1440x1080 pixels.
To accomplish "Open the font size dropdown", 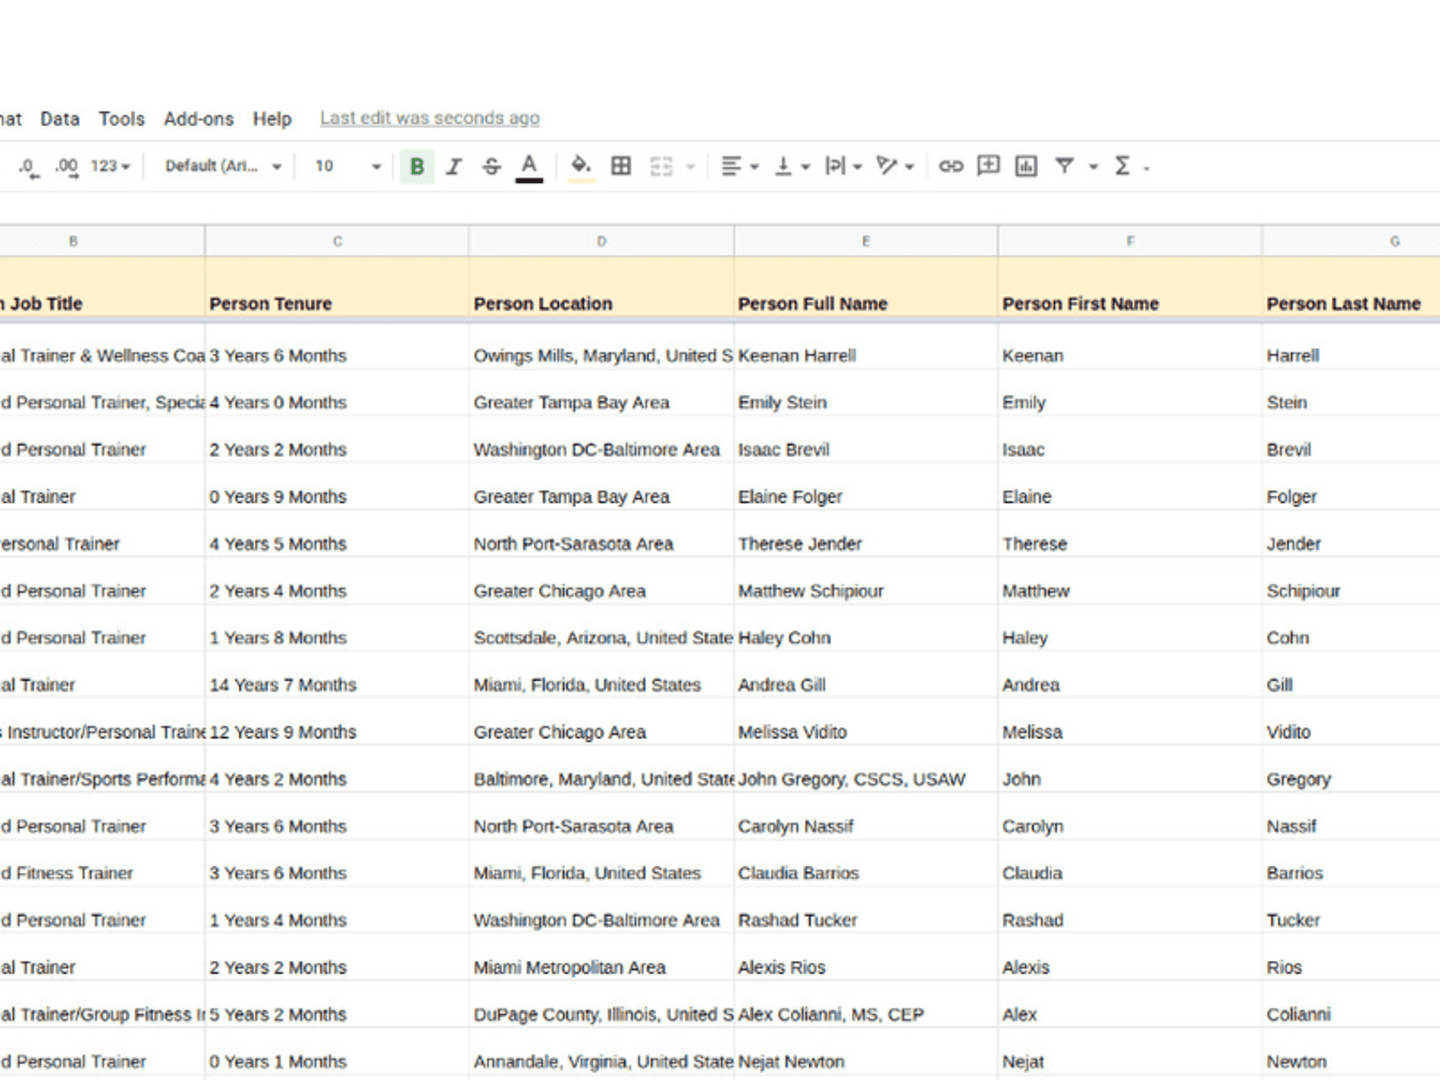I will pyautogui.click(x=347, y=166).
